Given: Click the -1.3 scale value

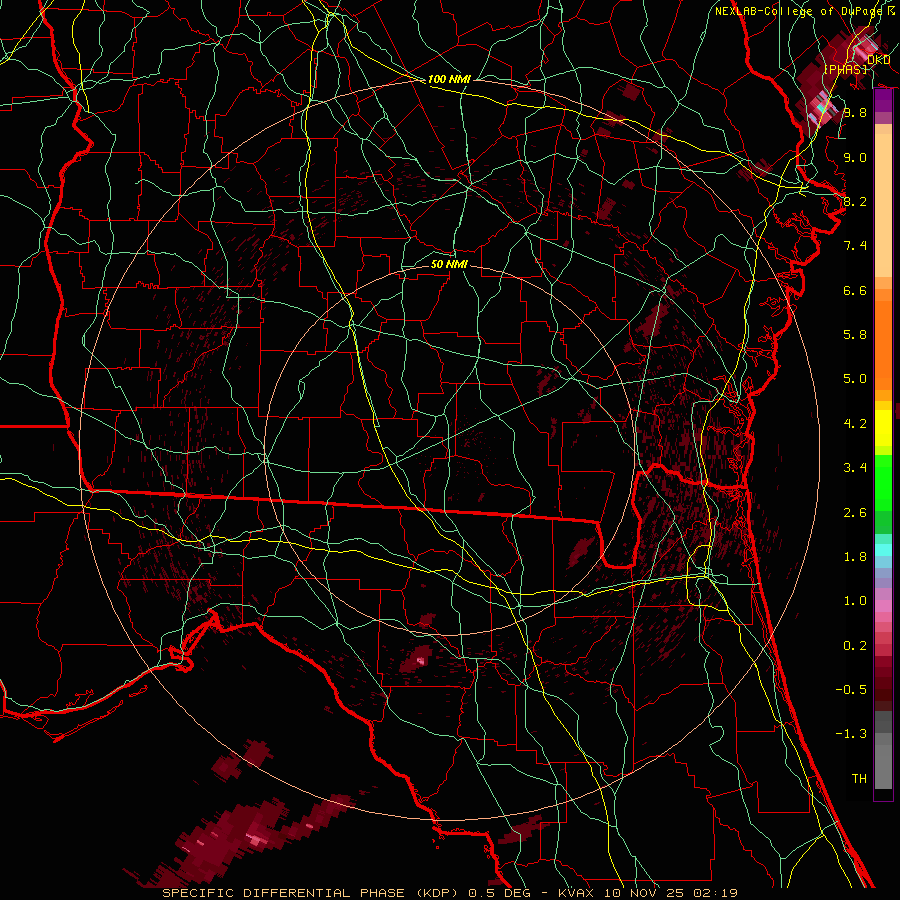Looking at the screenshot, I should [x=851, y=734].
